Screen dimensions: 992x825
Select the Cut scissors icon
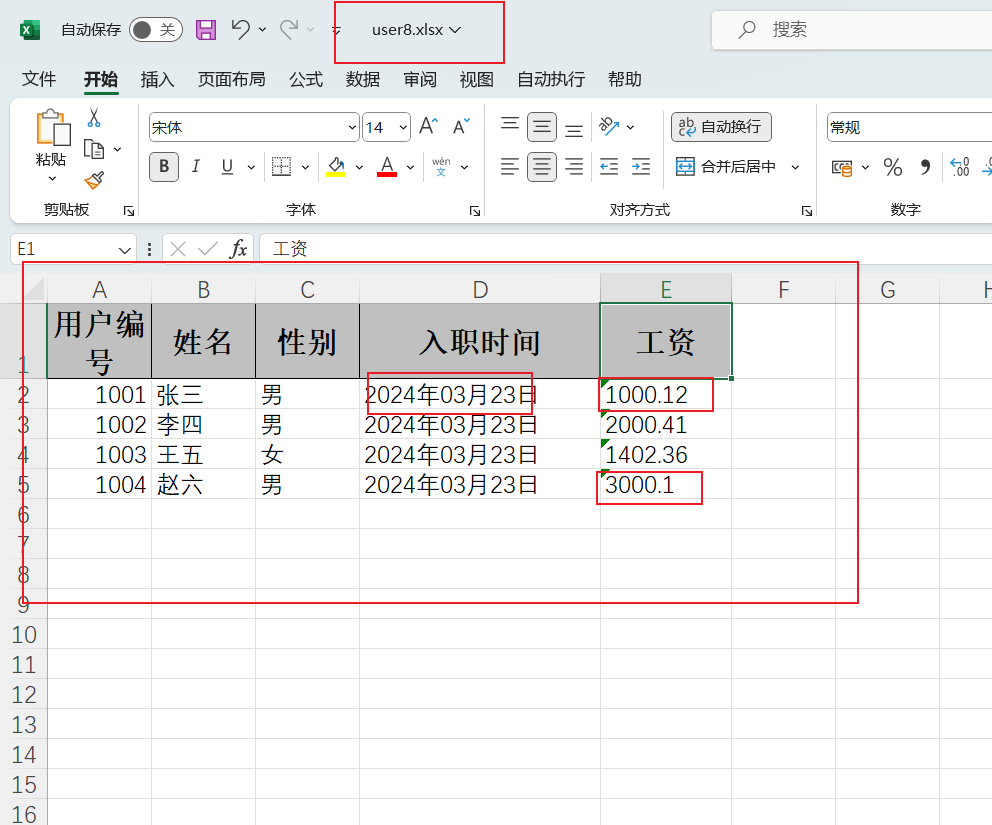pos(94,118)
